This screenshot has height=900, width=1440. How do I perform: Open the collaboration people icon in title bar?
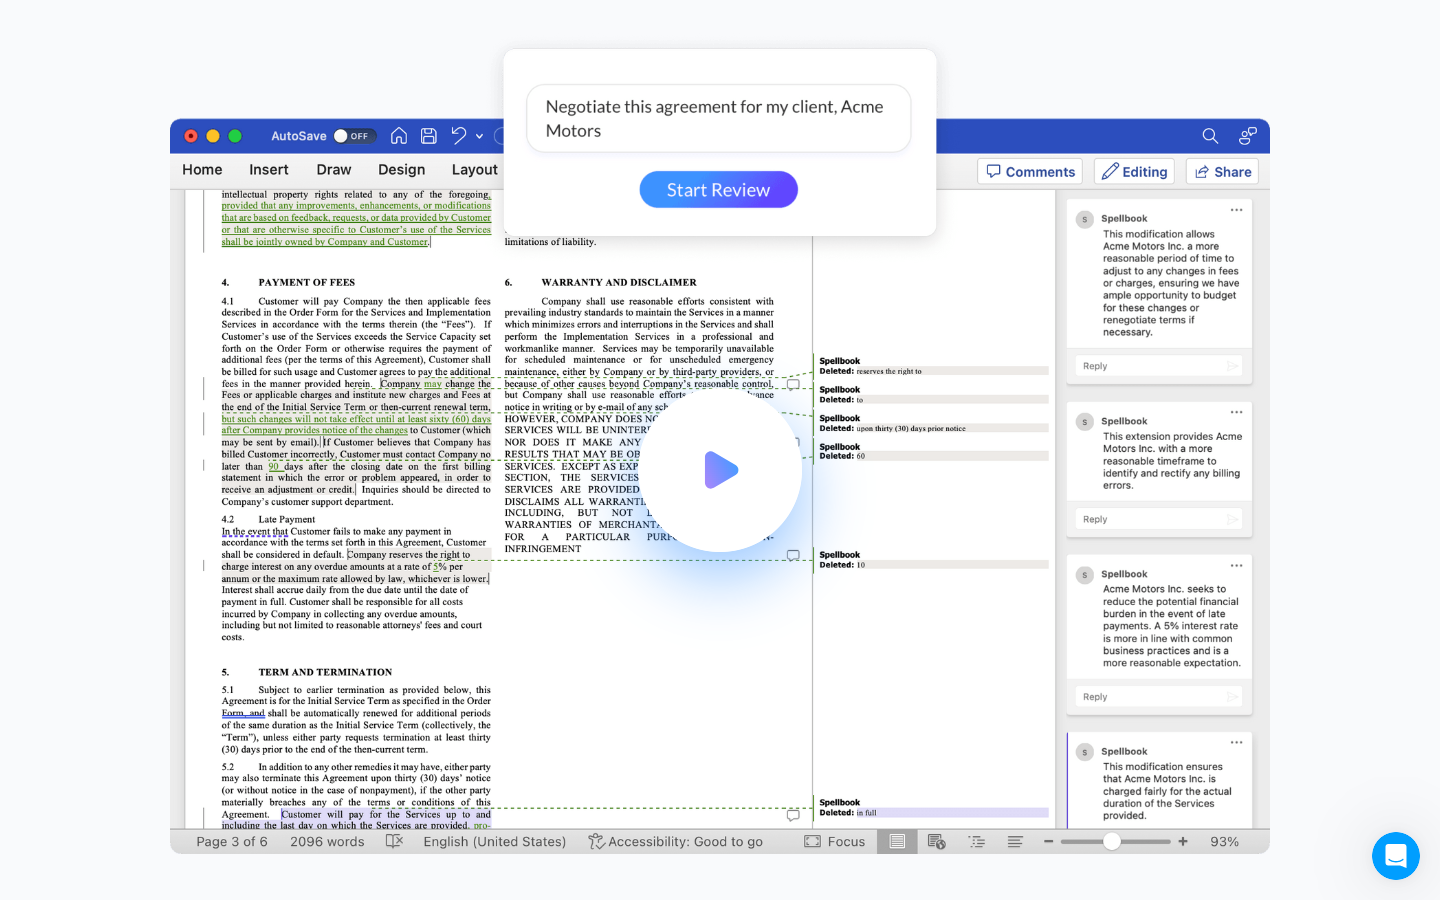(x=1248, y=136)
